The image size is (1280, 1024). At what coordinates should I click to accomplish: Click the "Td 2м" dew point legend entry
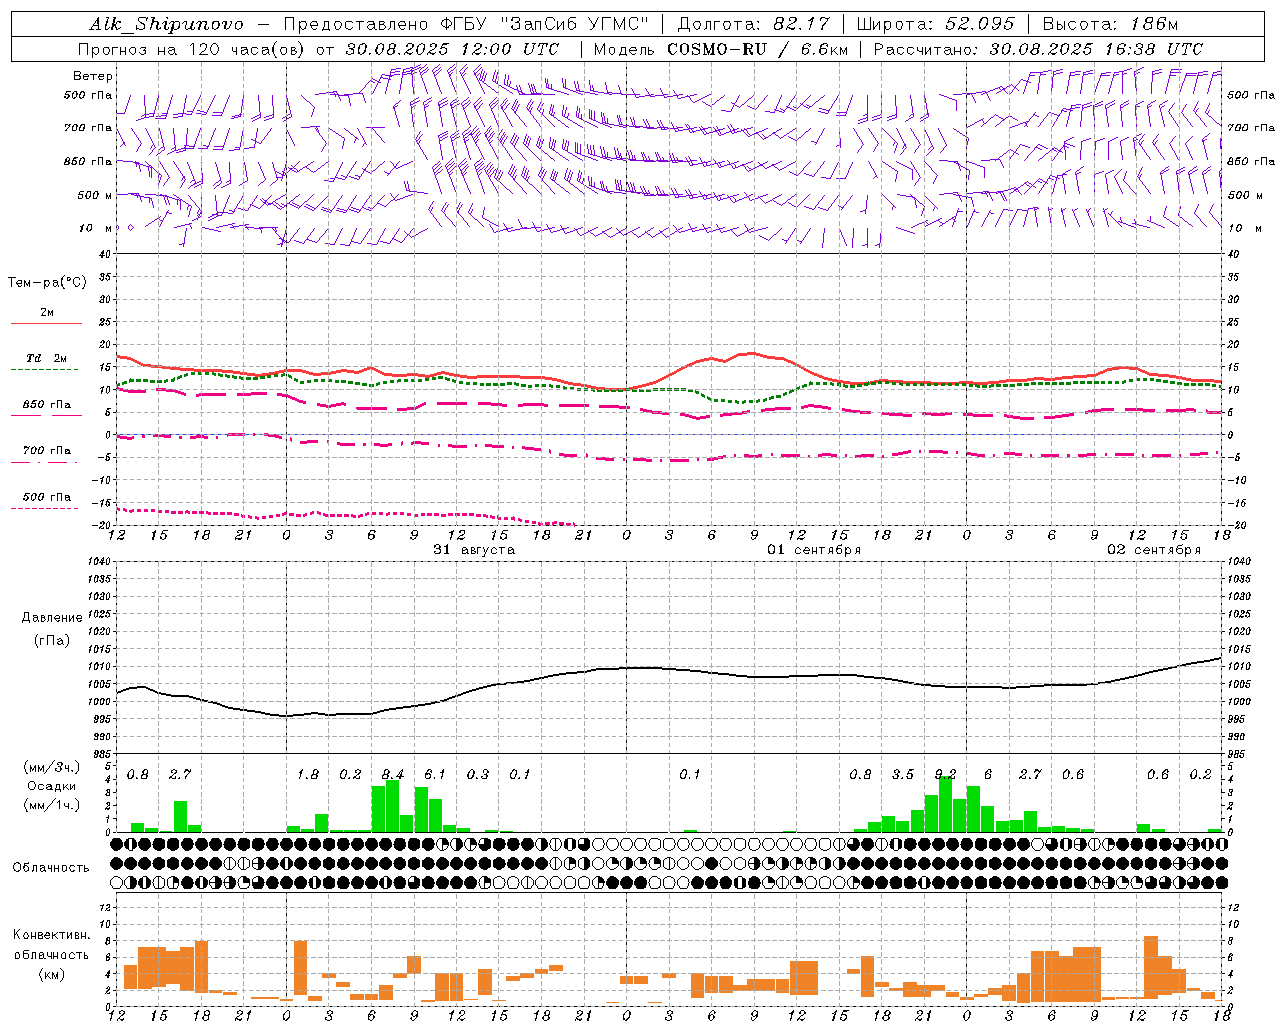pyautogui.click(x=47, y=358)
